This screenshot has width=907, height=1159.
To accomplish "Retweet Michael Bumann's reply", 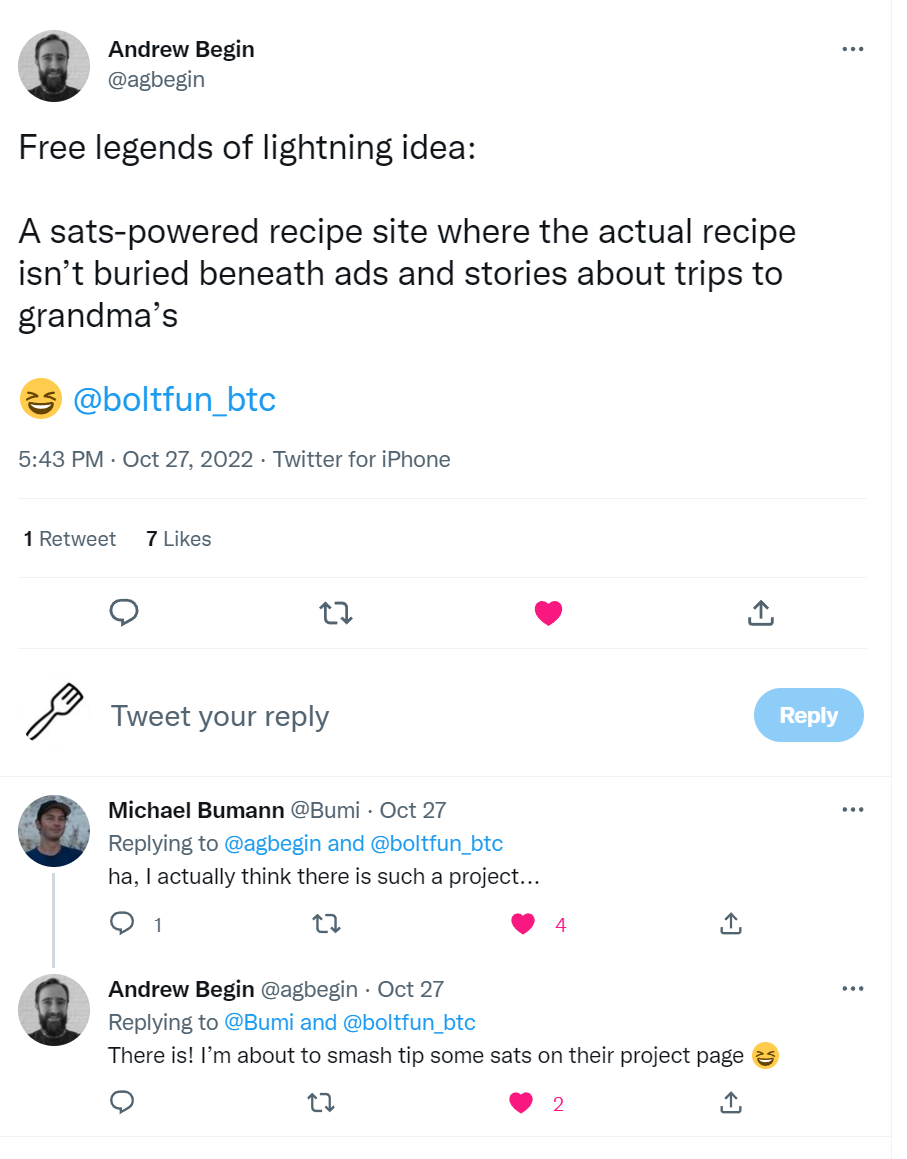I will pyautogui.click(x=327, y=924).
